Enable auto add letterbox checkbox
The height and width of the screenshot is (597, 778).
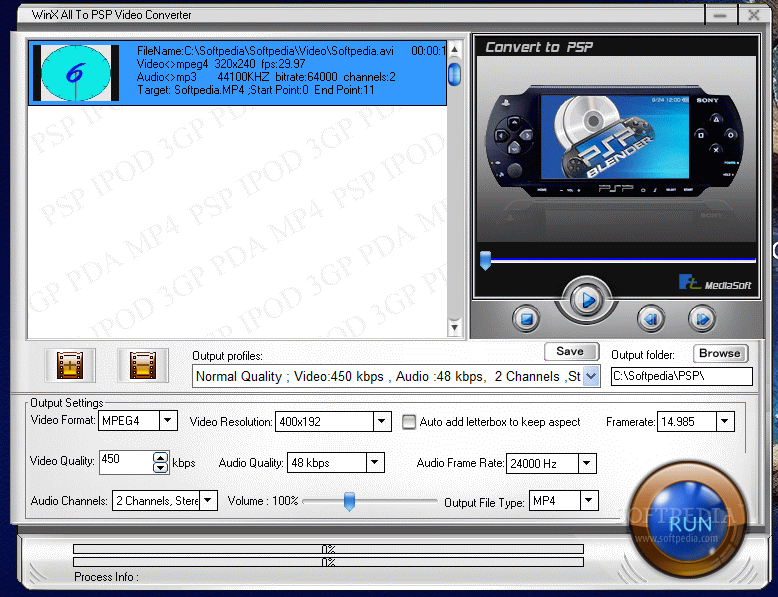[x=409, y=422]
